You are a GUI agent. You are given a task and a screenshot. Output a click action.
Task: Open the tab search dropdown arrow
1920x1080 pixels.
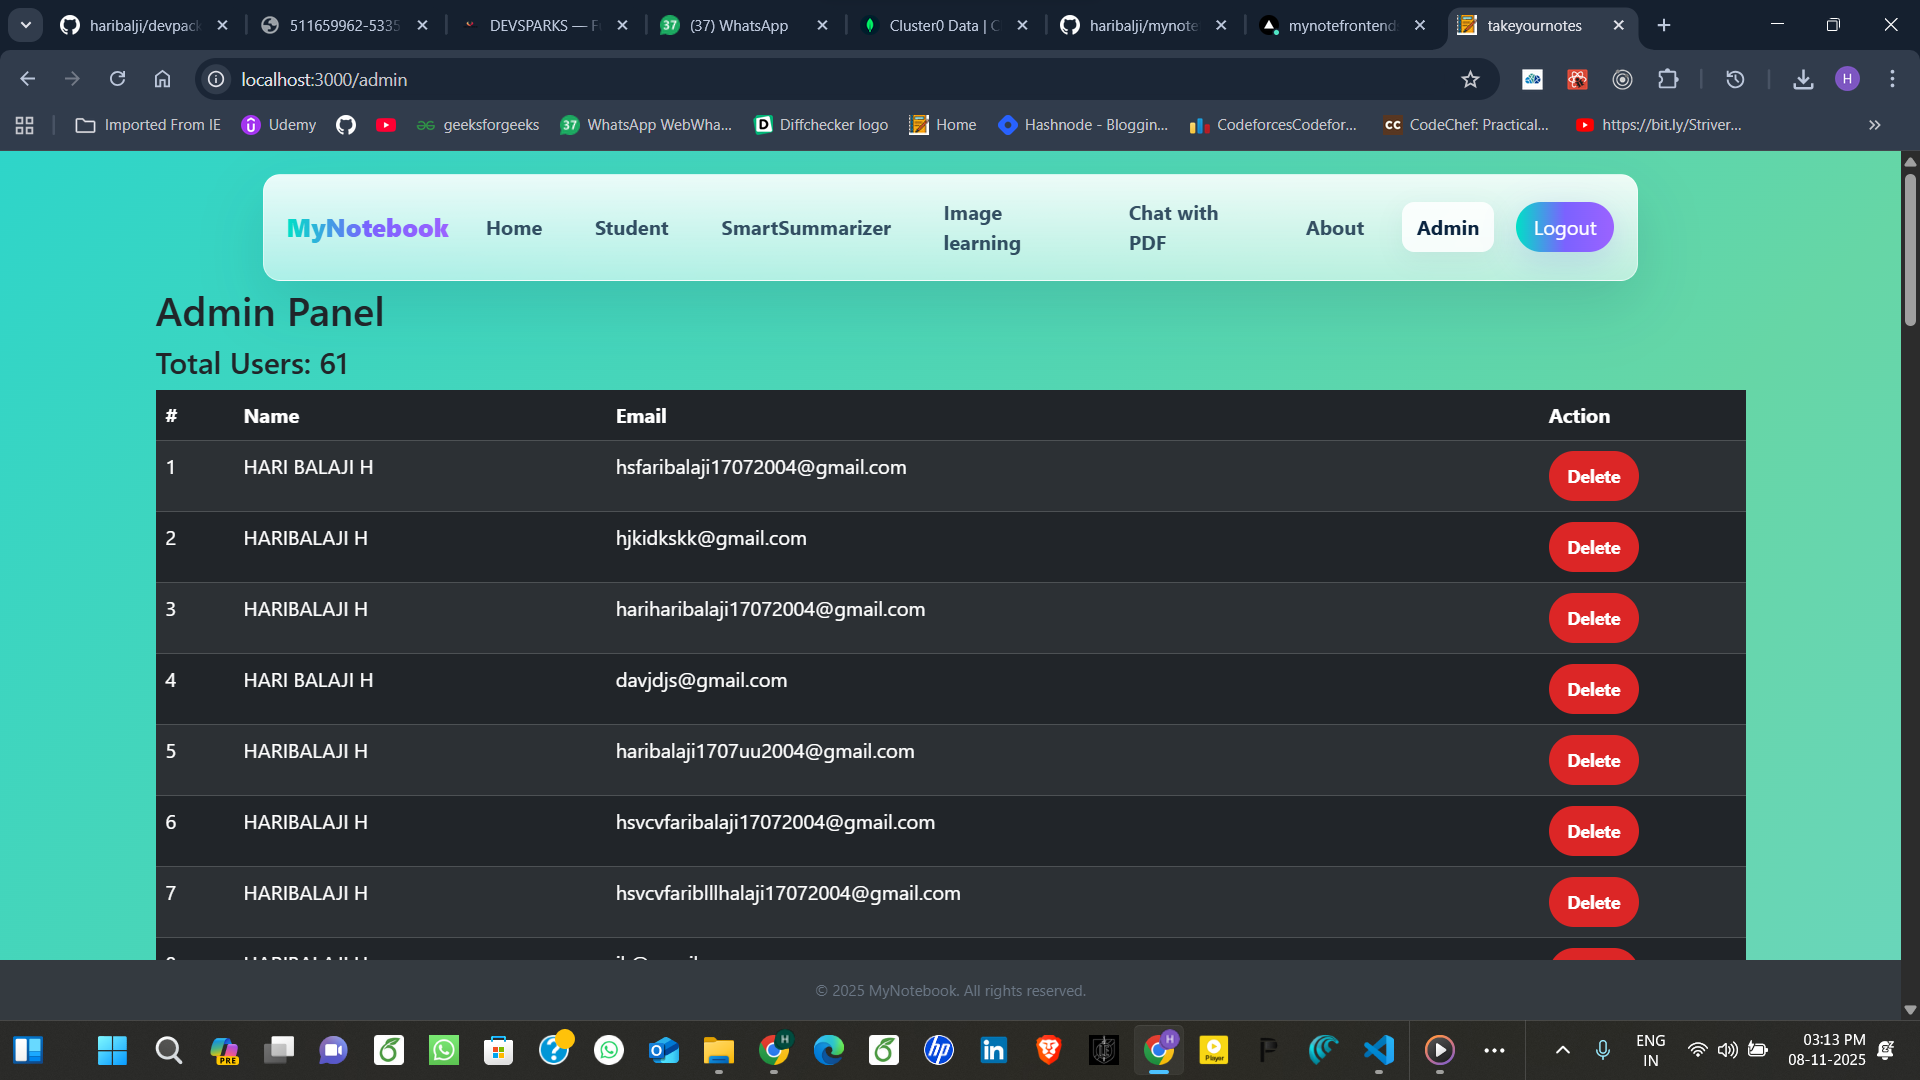pos(26,25)
